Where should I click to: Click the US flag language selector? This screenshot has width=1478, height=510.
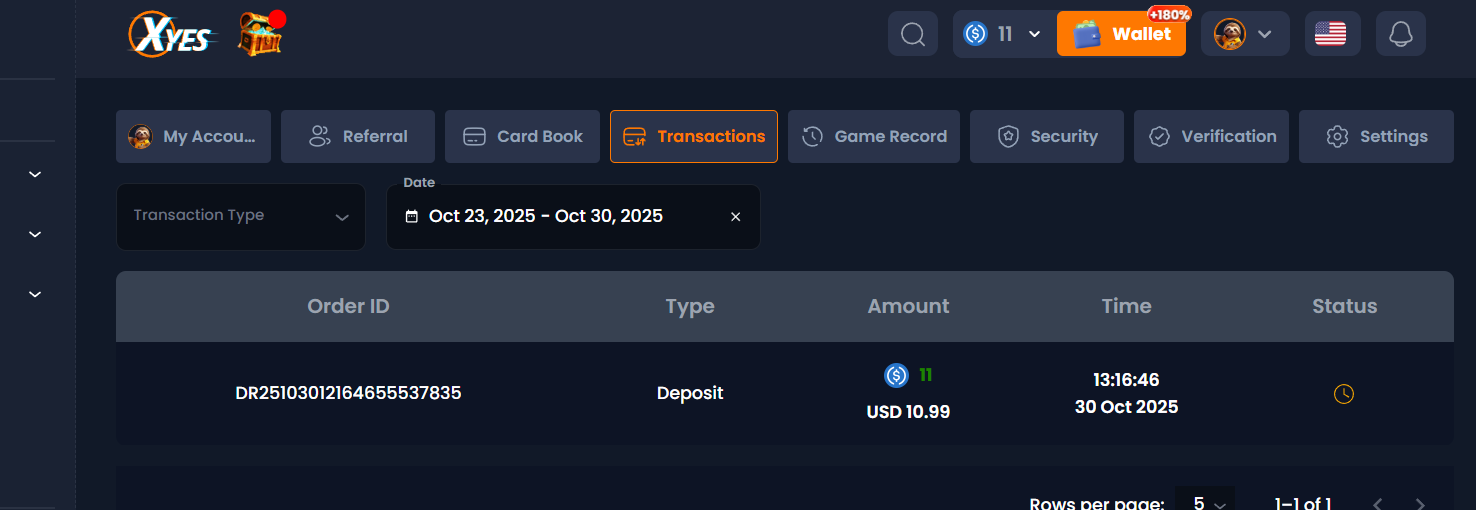[1330, 35]
